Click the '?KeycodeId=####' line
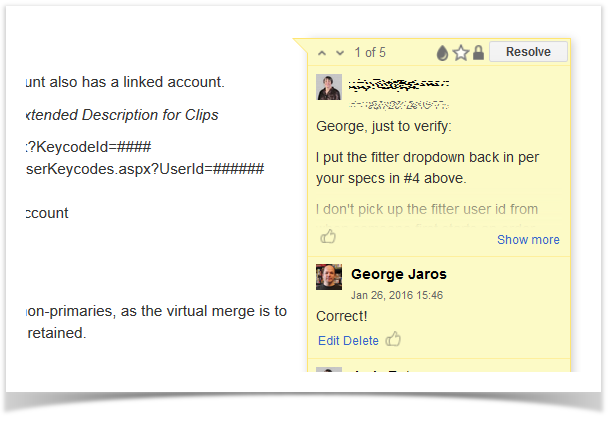The image size is (615, 421). click(x=89, y=147)
